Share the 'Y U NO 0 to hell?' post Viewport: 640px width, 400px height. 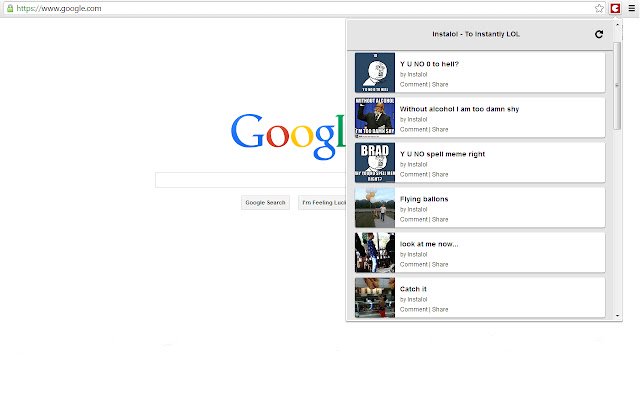440,84
